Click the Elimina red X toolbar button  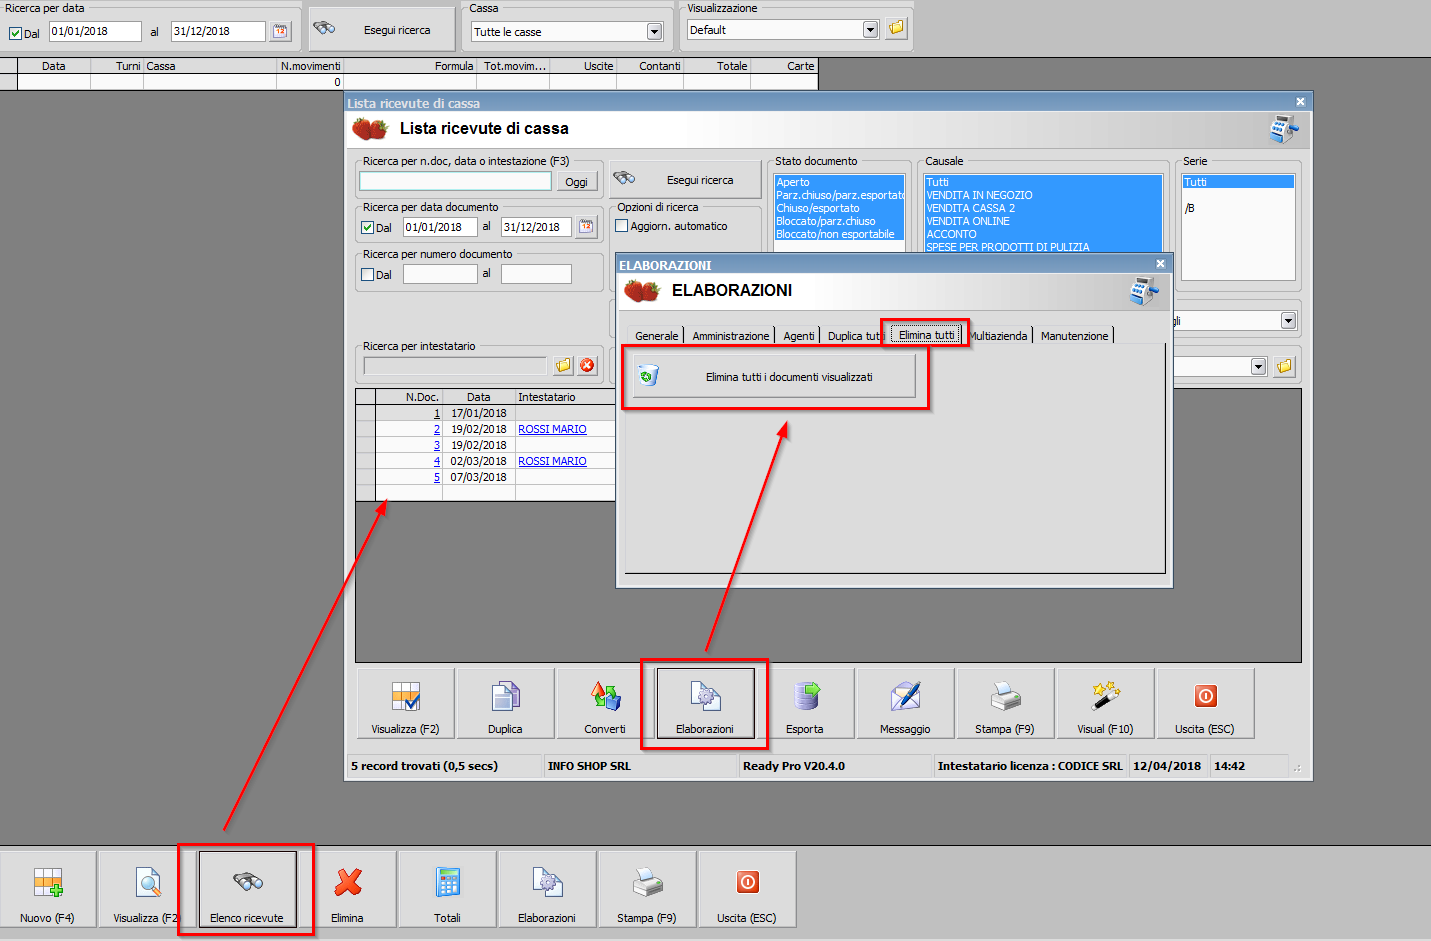tap(347, 889)
